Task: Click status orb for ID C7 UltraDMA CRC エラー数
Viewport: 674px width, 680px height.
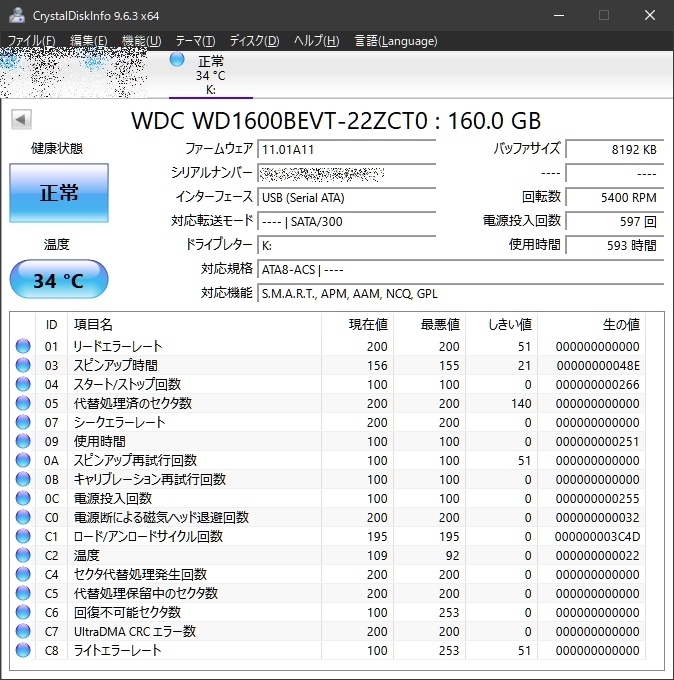Action: [x=23, y=631]
